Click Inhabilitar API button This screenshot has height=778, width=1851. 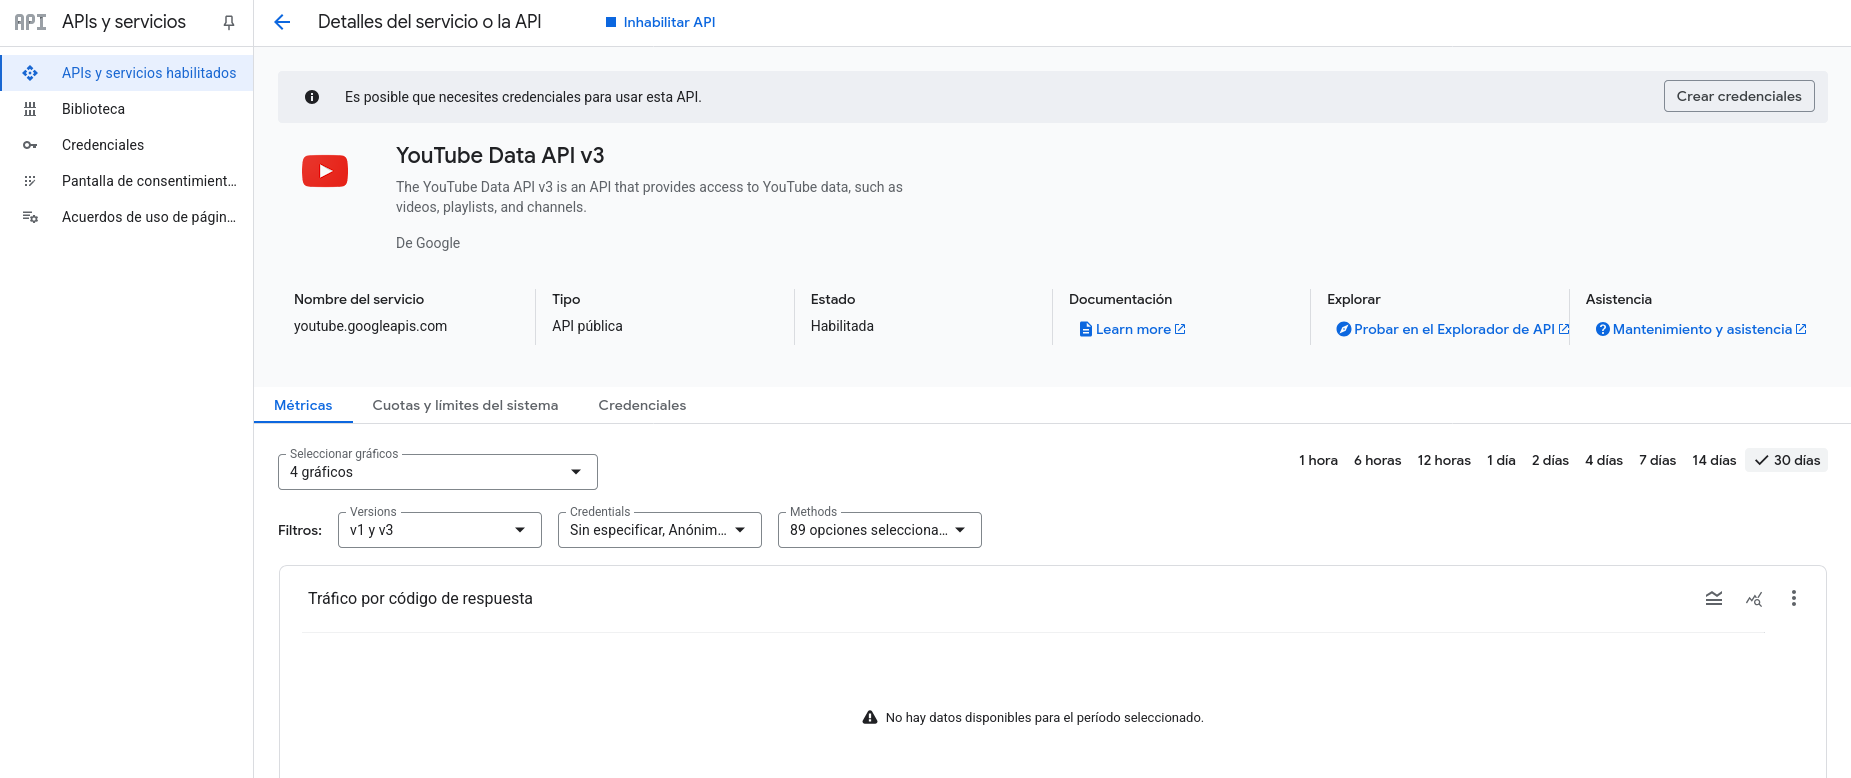tap(660, 22)
